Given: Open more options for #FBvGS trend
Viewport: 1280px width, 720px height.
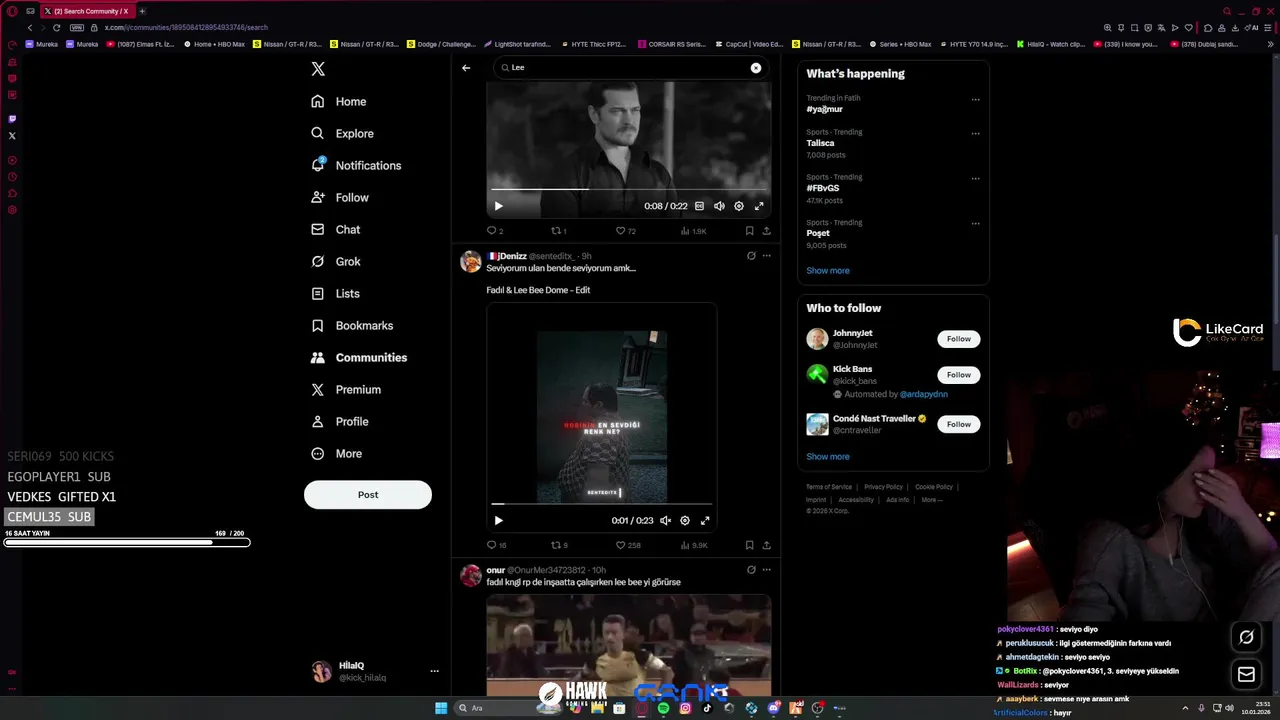Looking at the screenshot, I should tap(976, 179).
